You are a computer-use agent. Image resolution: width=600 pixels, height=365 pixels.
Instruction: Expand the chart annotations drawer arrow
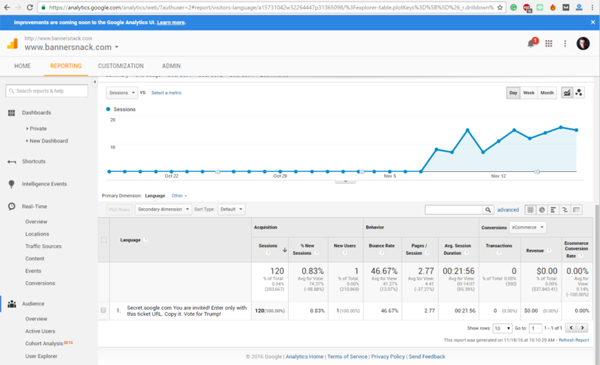point(345,181)
